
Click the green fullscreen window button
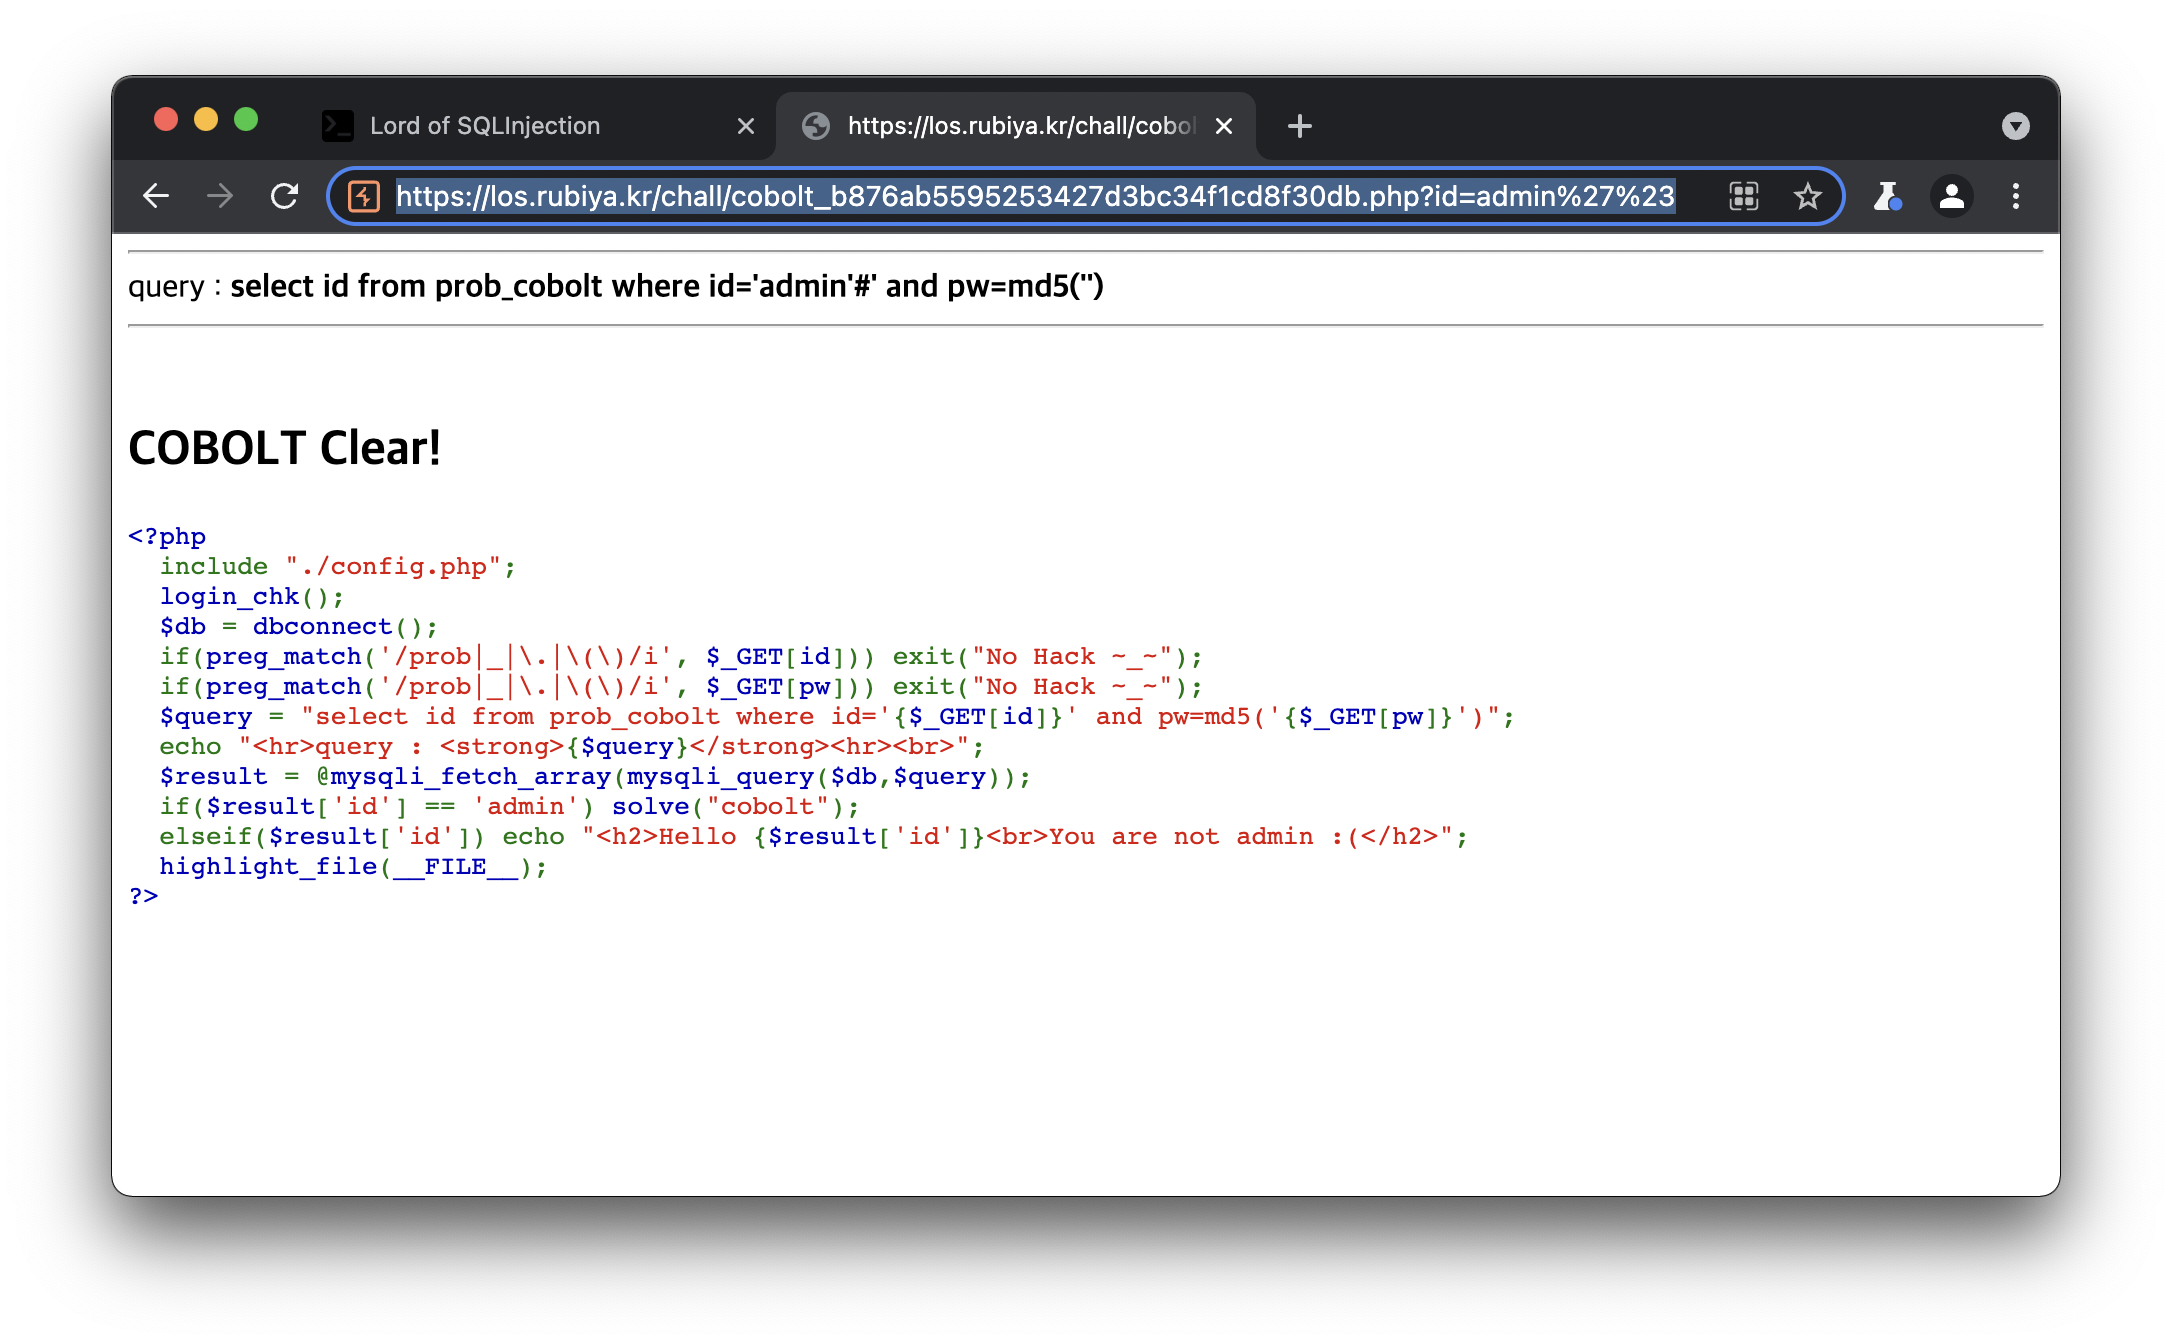(246, 120)
